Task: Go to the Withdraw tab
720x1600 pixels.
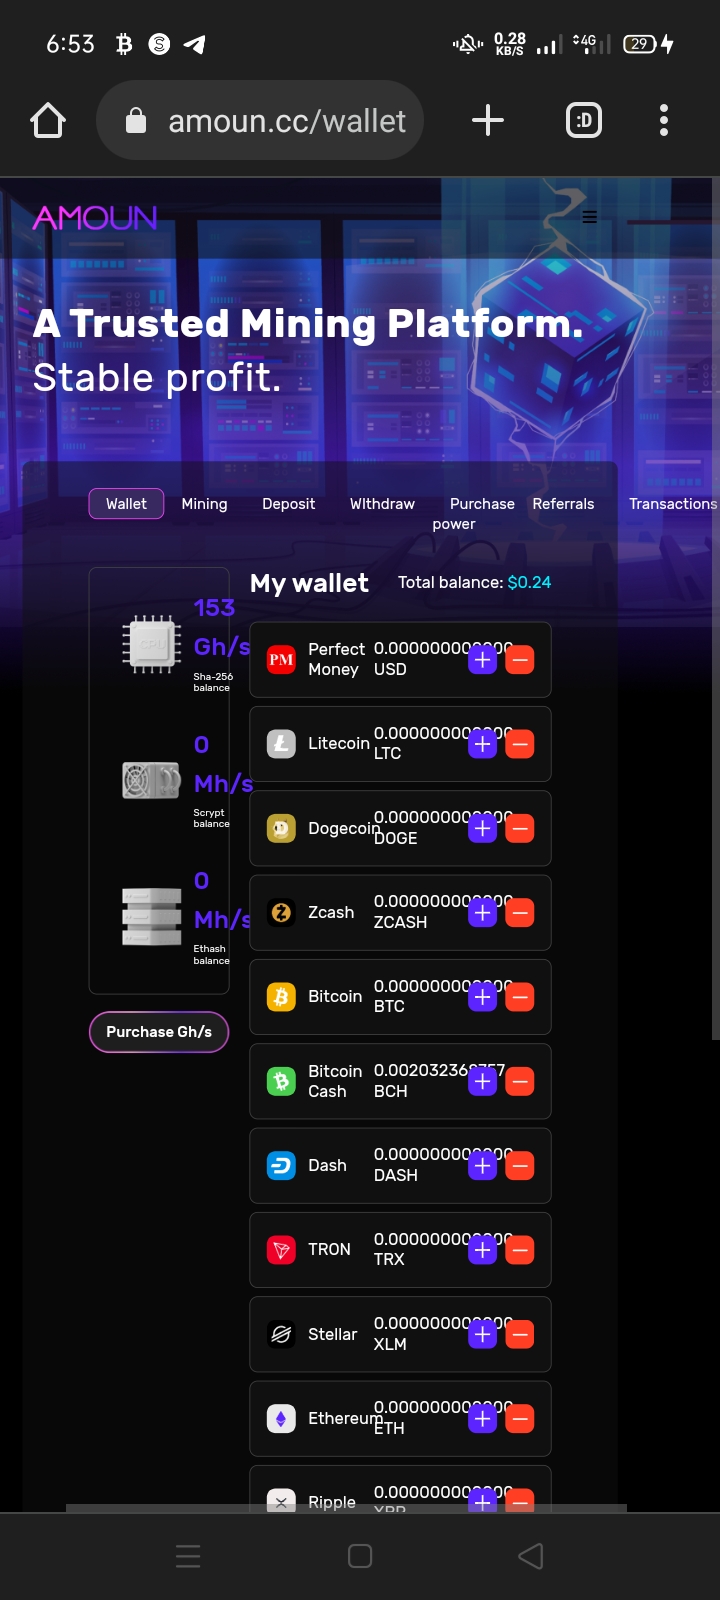Action: point(382,504)
